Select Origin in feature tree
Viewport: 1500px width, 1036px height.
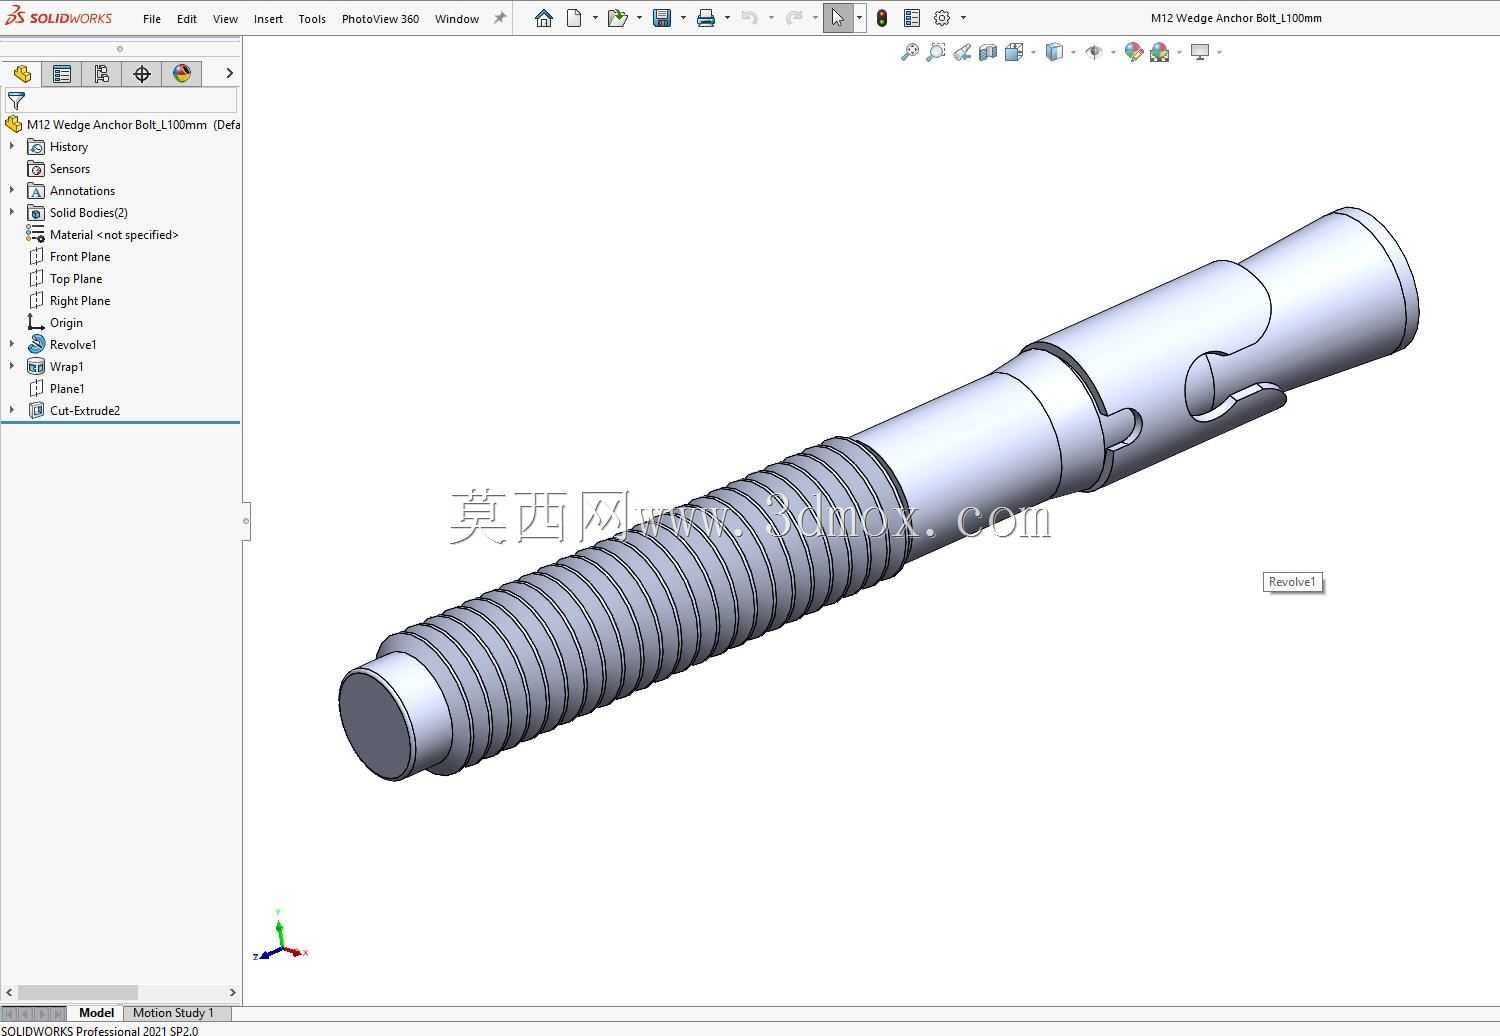[x=66, y=323]
